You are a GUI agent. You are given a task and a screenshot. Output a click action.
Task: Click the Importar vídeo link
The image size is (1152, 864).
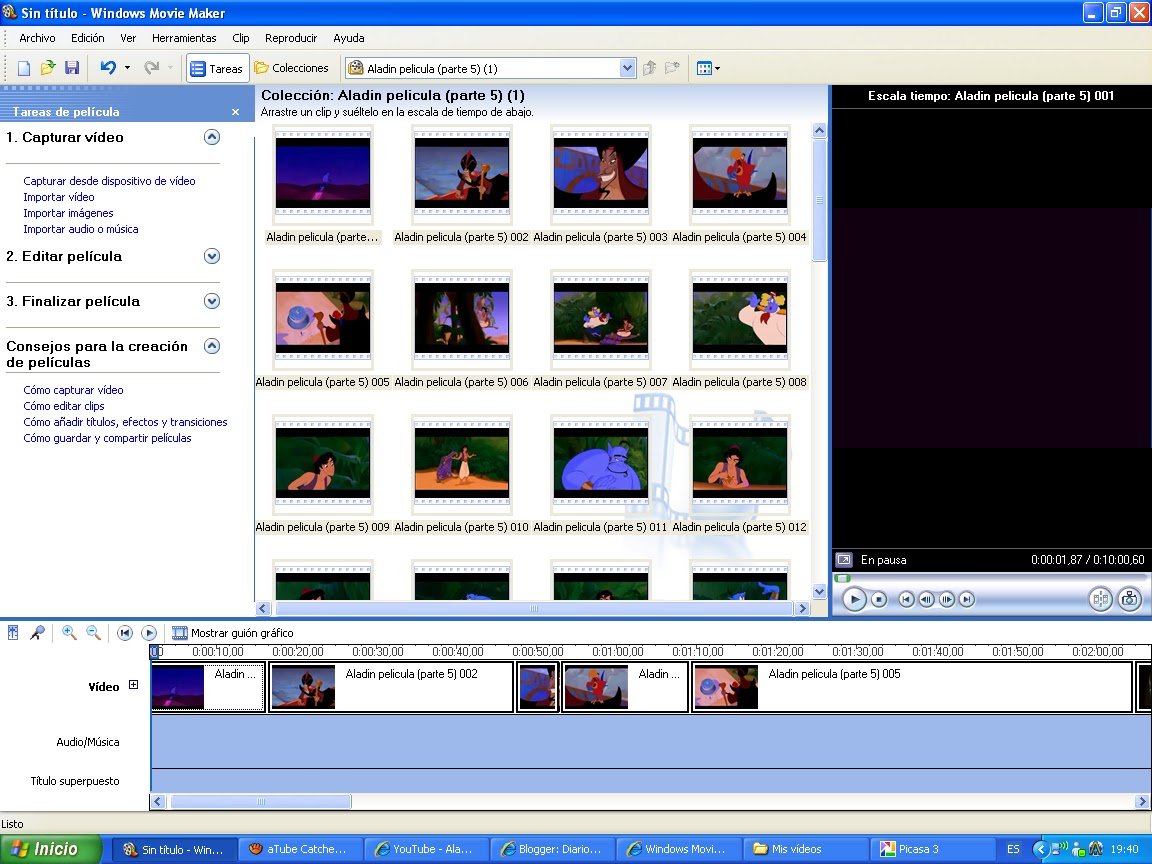(x=59, y=197)
